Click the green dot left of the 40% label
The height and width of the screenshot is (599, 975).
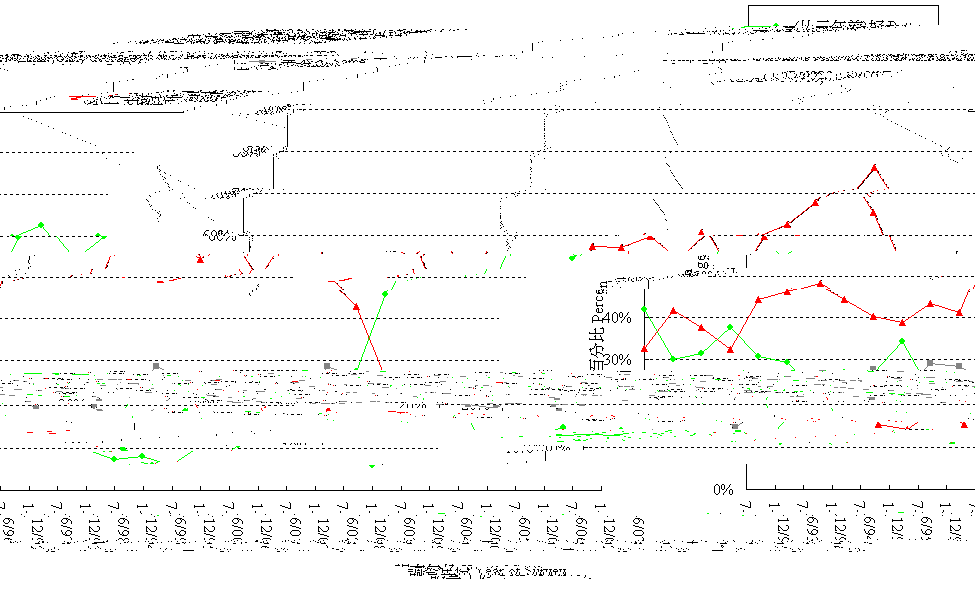tap(644, 310)
